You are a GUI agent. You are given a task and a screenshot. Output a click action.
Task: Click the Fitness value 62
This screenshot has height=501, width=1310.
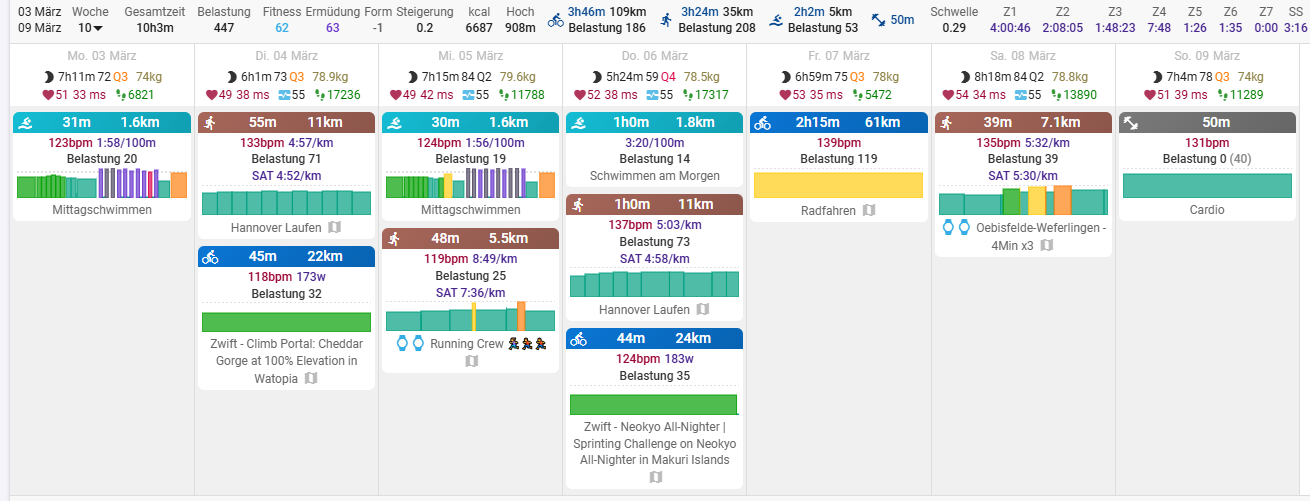point(281,27)
